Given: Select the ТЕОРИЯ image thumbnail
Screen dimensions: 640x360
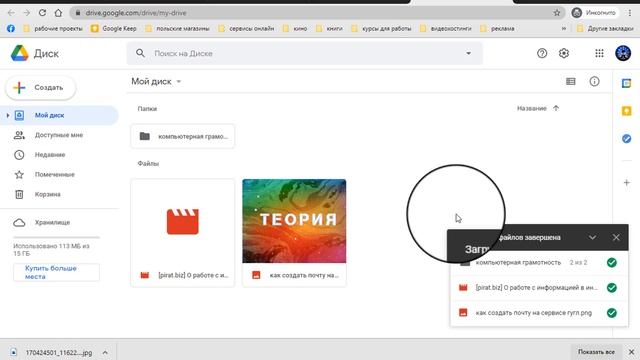Looking at the screenshot, I should click(x=294, y=221).
